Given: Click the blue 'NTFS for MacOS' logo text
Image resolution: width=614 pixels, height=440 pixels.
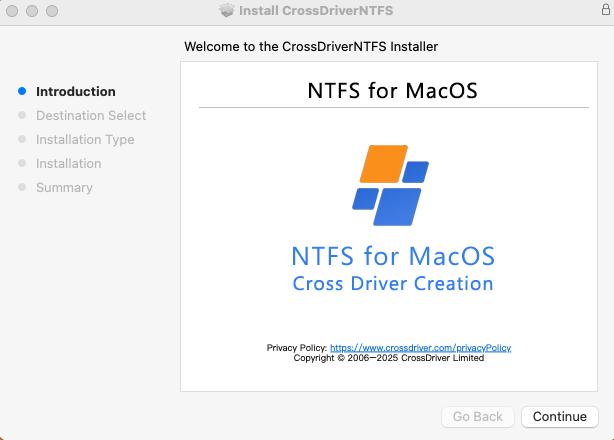Looking at the screenshot, I should [393, 256].
